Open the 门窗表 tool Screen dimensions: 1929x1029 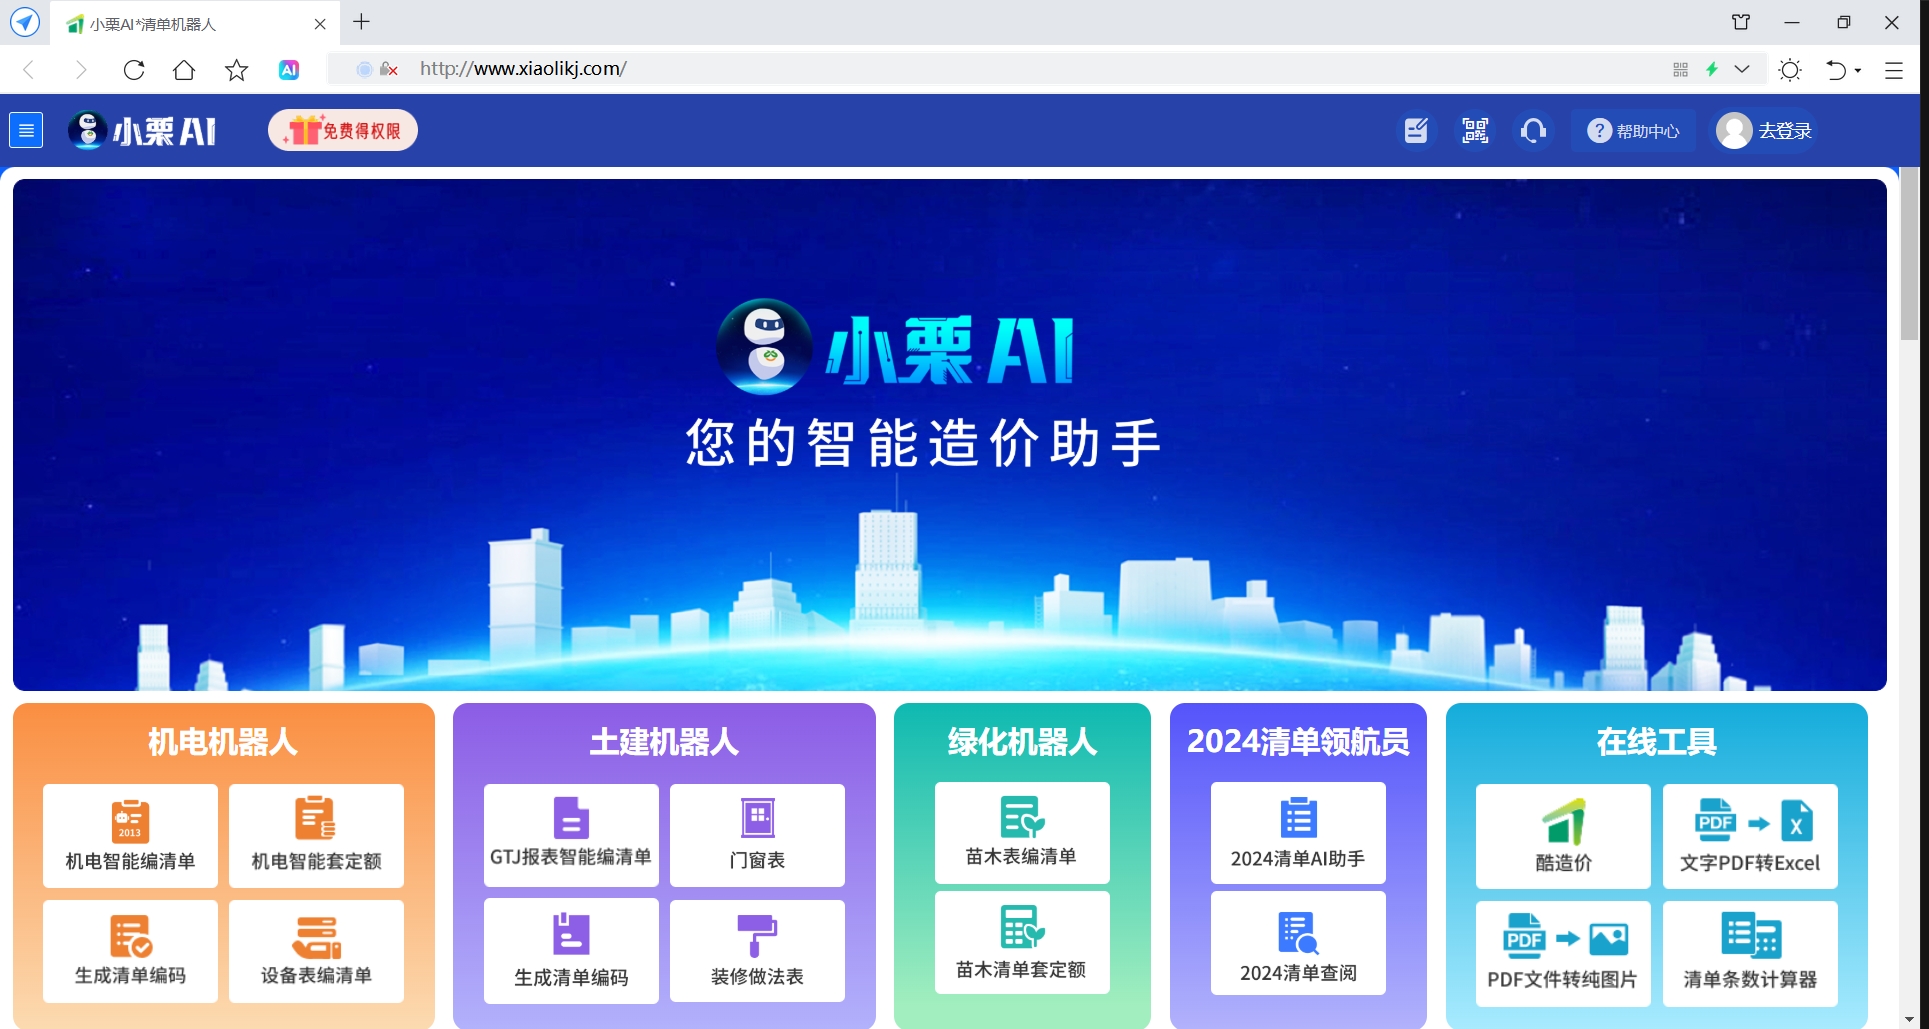(x=757, y=835)
